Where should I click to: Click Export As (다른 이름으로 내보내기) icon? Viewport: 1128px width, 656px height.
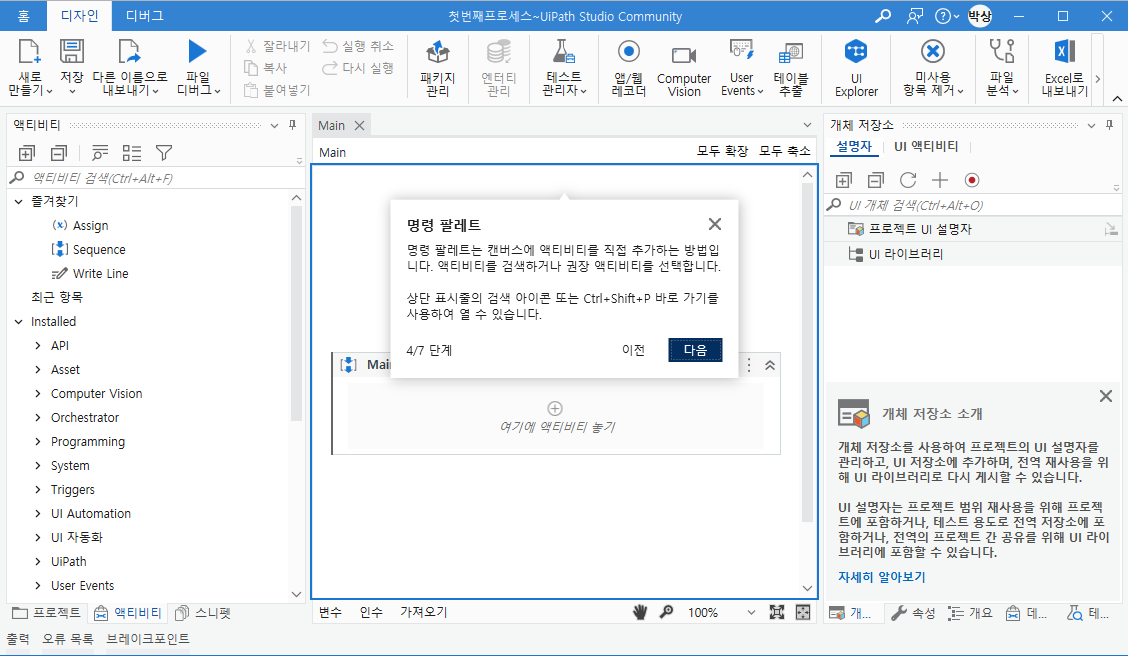tap(129, 52)
